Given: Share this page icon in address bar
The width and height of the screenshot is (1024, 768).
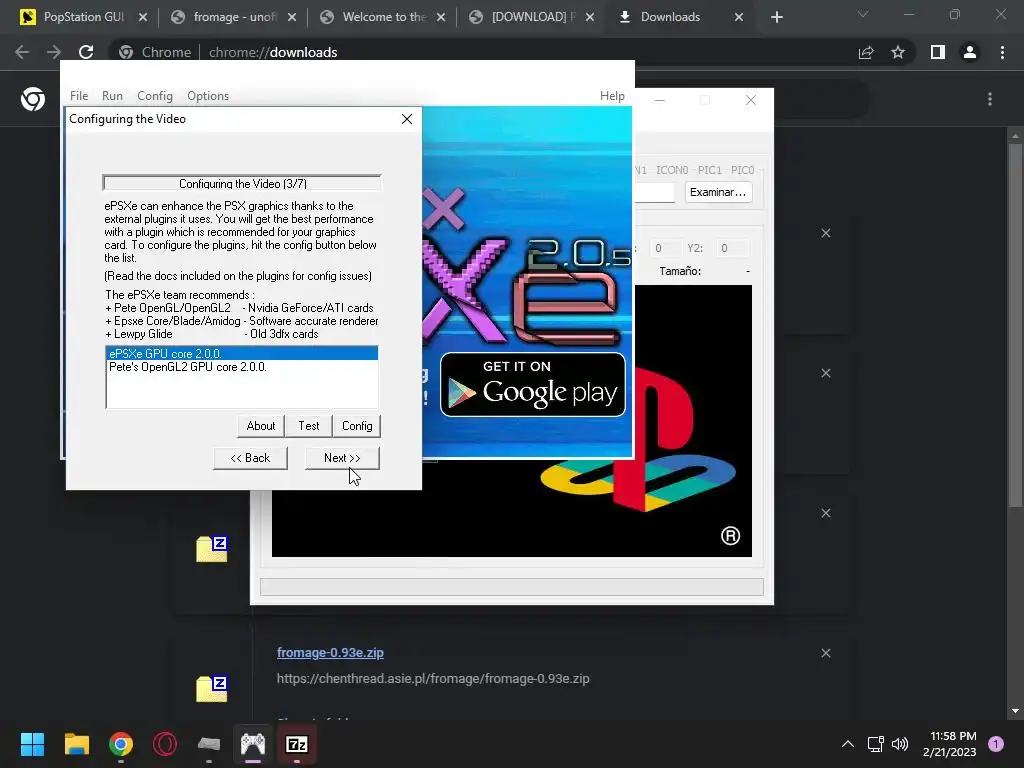Looking at the screenshot, I should coord(866,52).
